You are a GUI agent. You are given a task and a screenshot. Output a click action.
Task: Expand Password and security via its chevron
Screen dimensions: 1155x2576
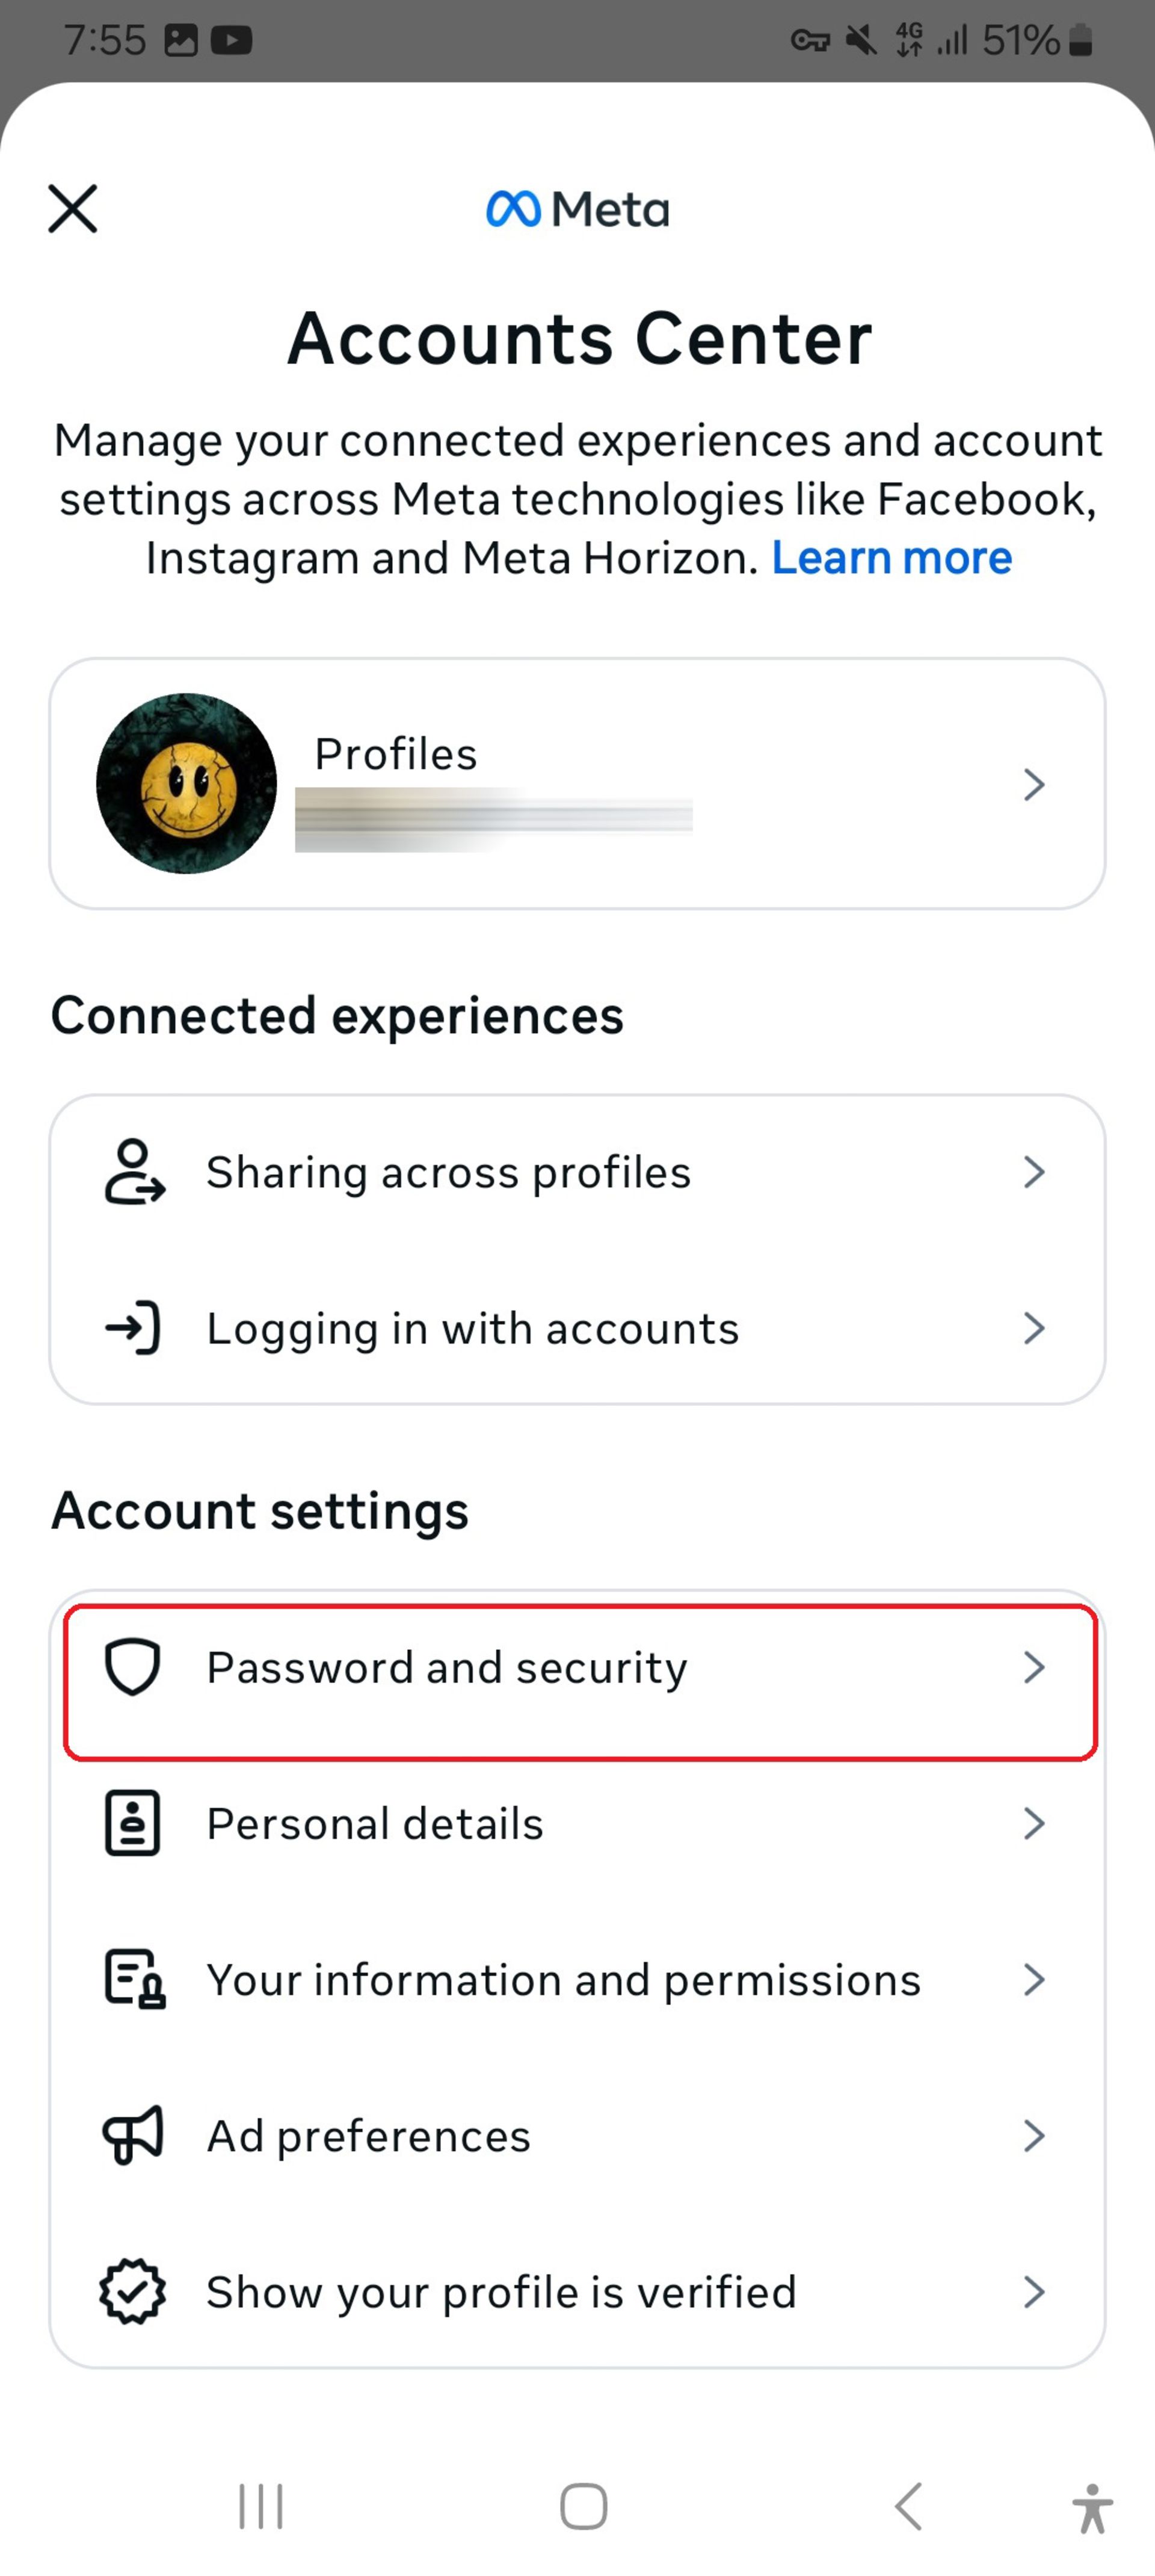coord(1034,1667)
